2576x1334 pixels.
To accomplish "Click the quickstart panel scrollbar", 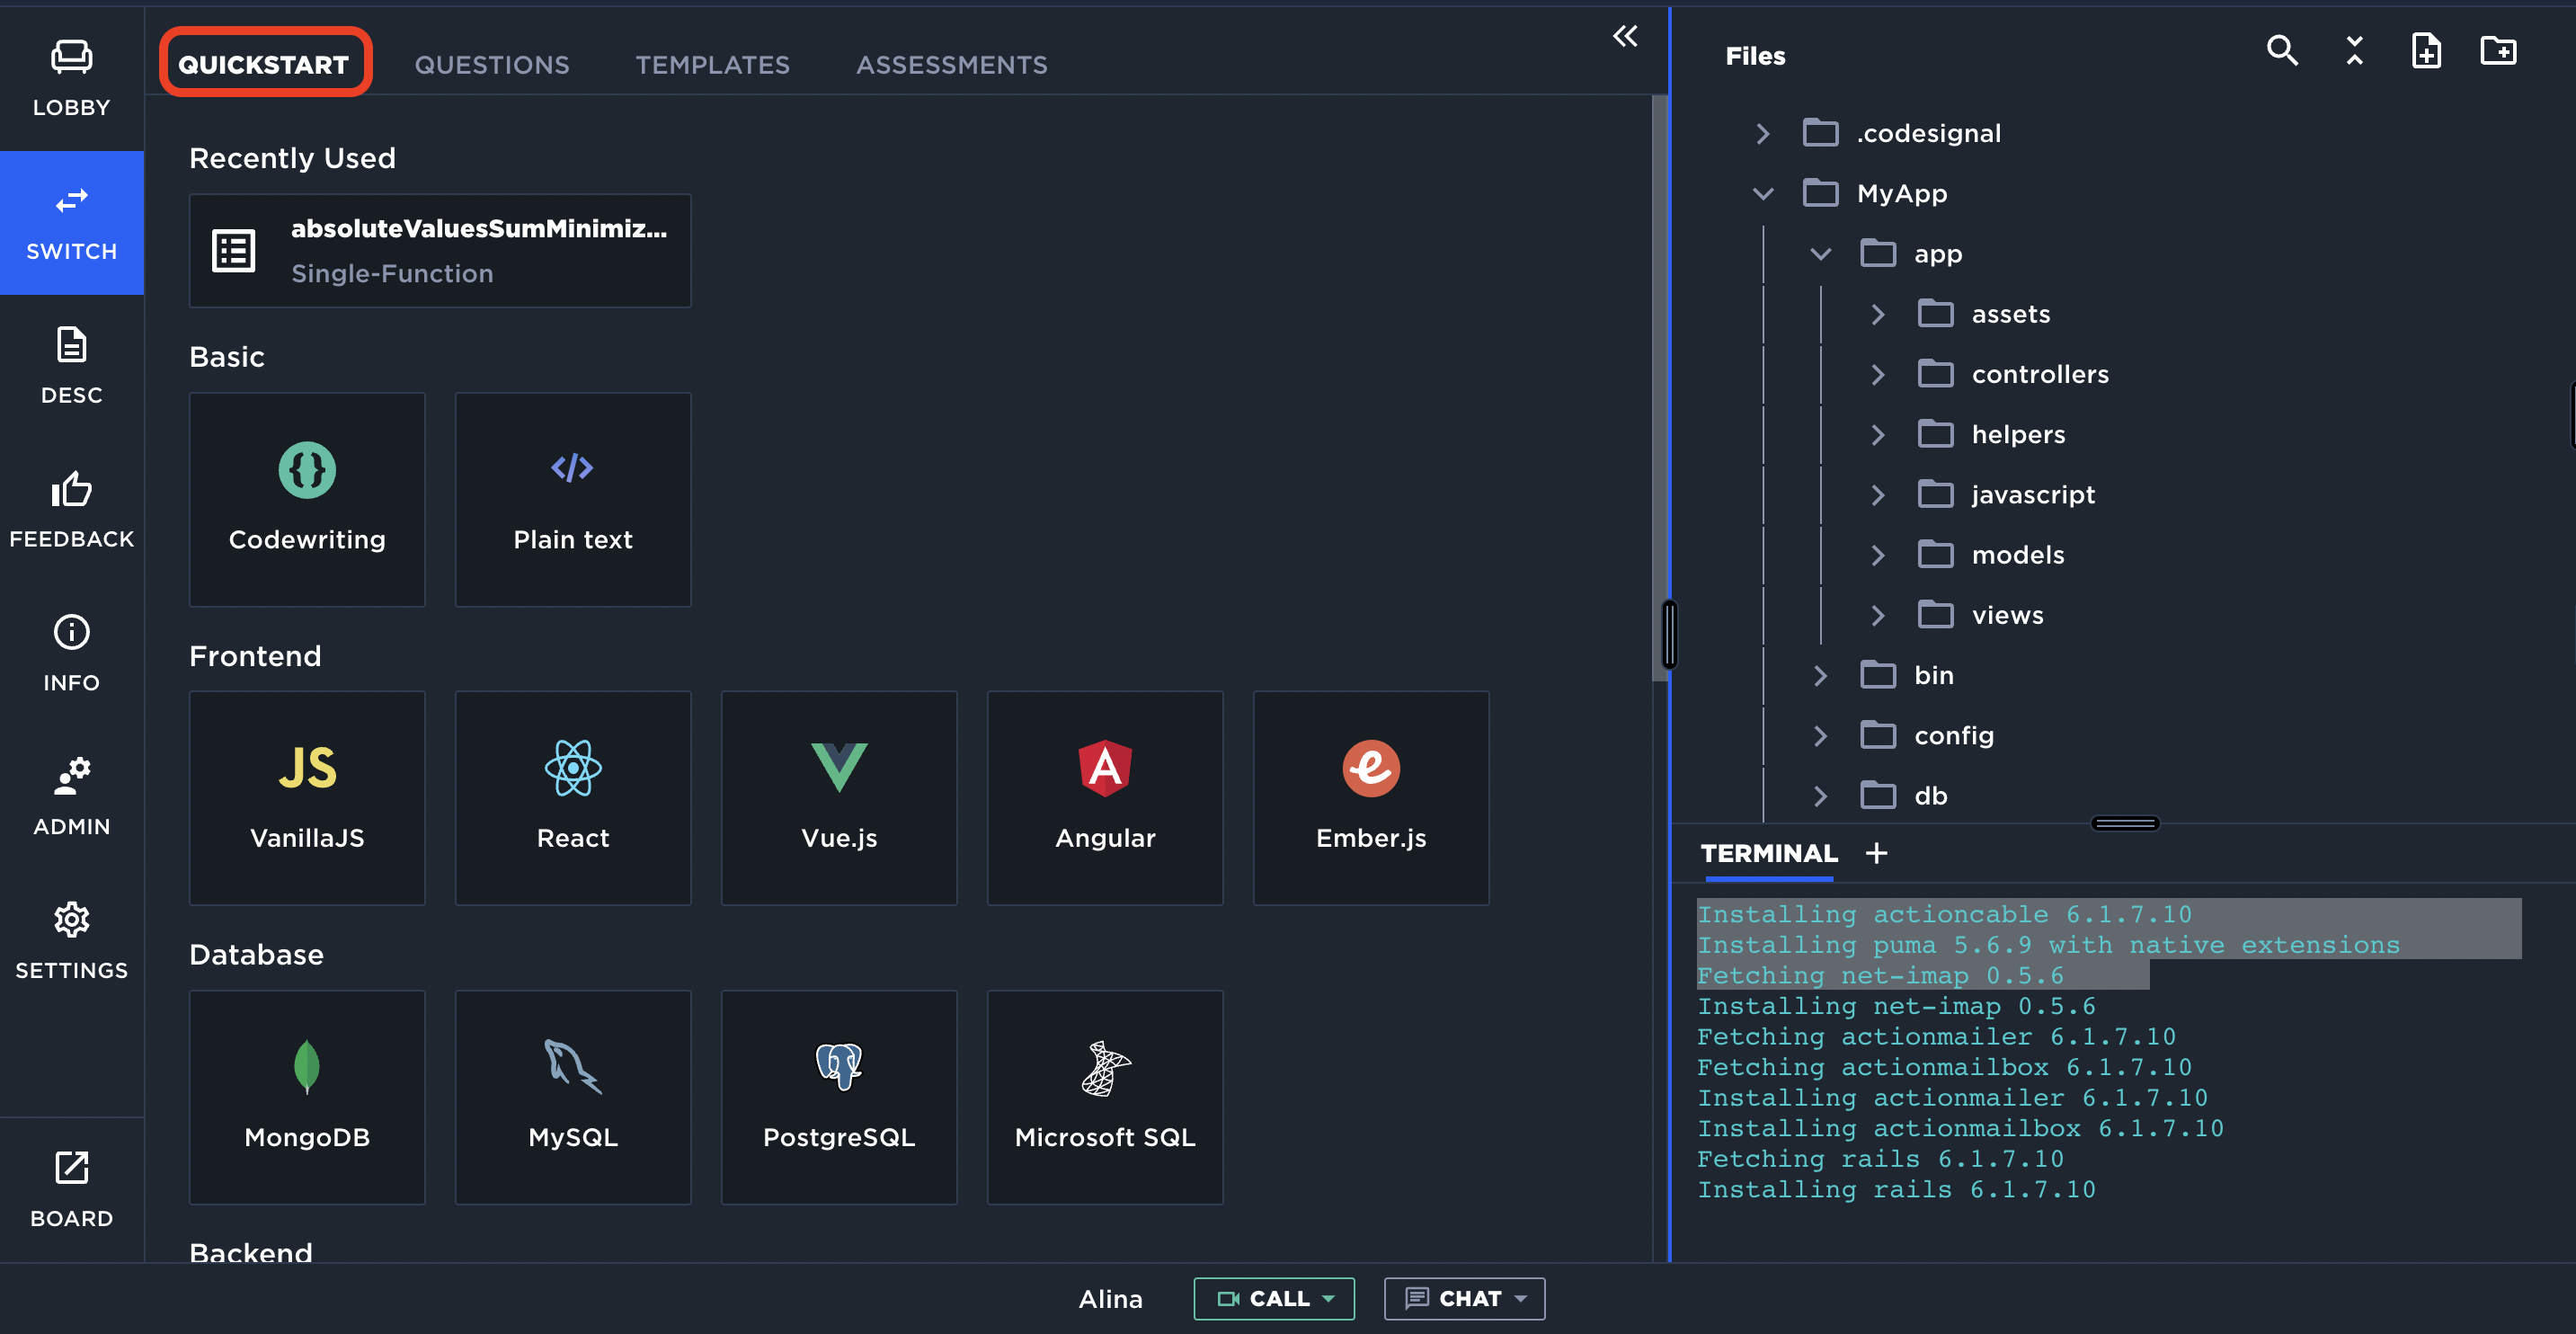I will [1659, 388].
